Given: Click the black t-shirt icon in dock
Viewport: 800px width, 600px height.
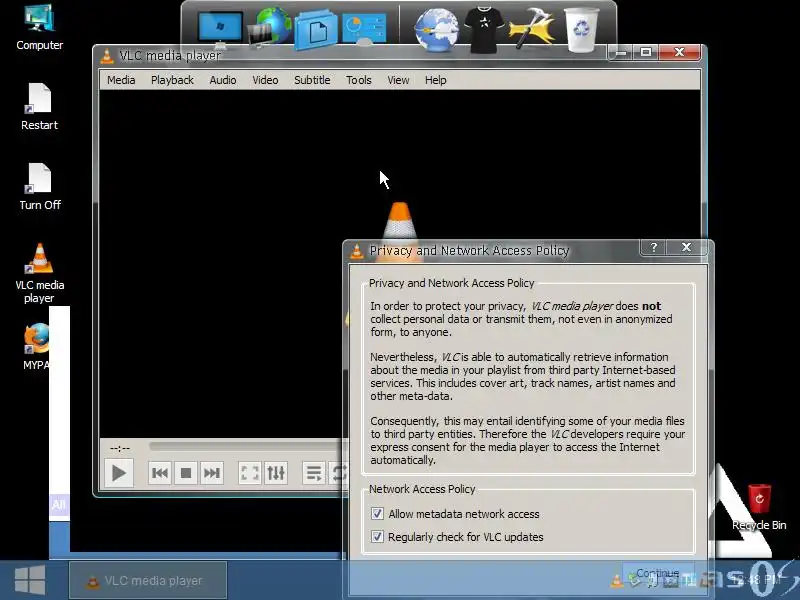Looking at the screenshot, I should pyautogui.click(x=484, y=30).
